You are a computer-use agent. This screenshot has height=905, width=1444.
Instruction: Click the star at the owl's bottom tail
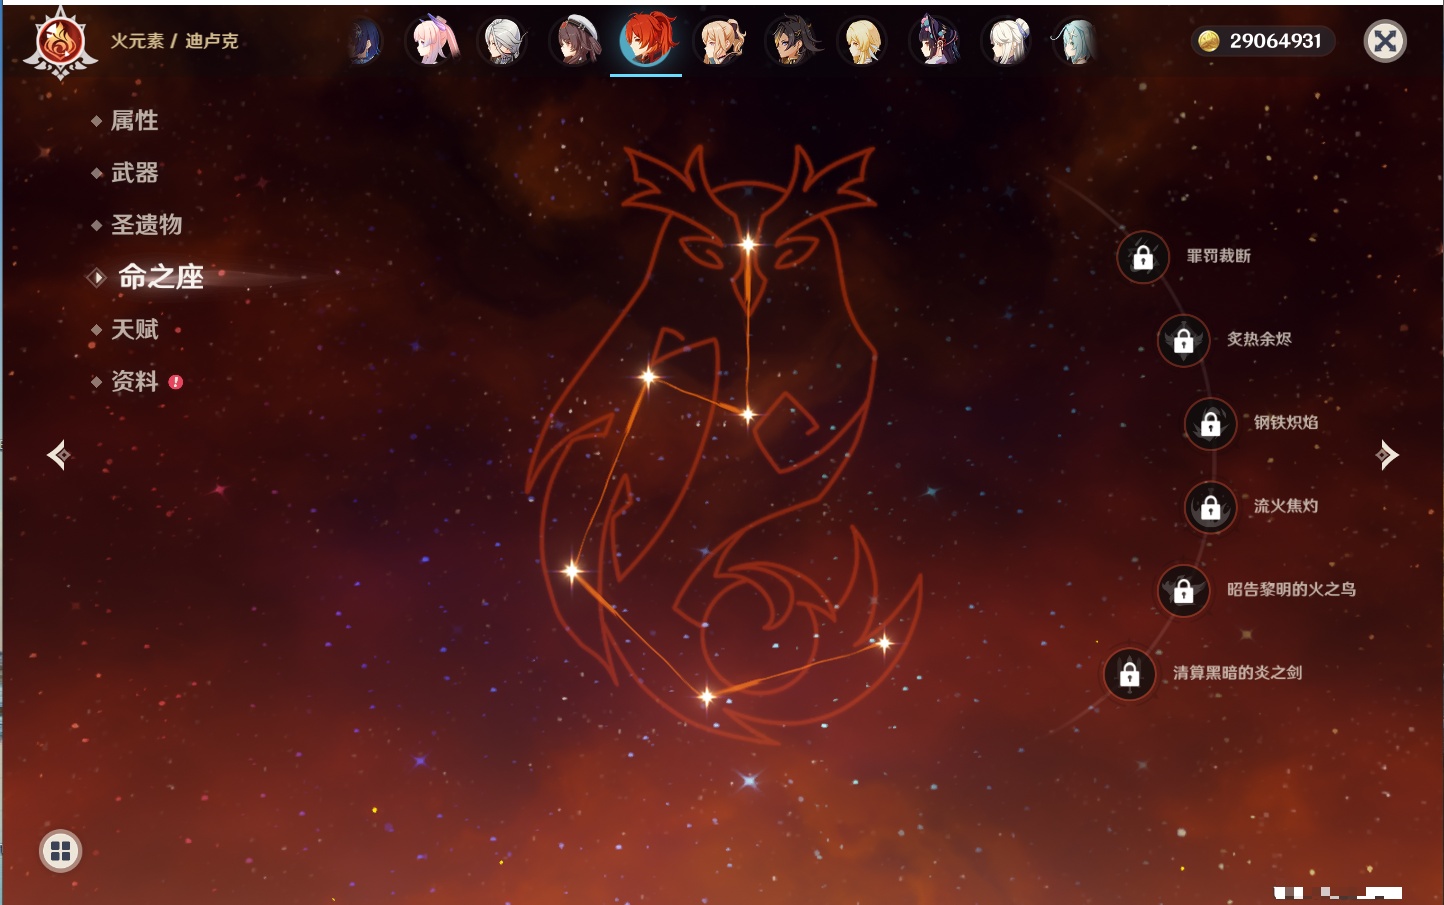pos(706,696)
